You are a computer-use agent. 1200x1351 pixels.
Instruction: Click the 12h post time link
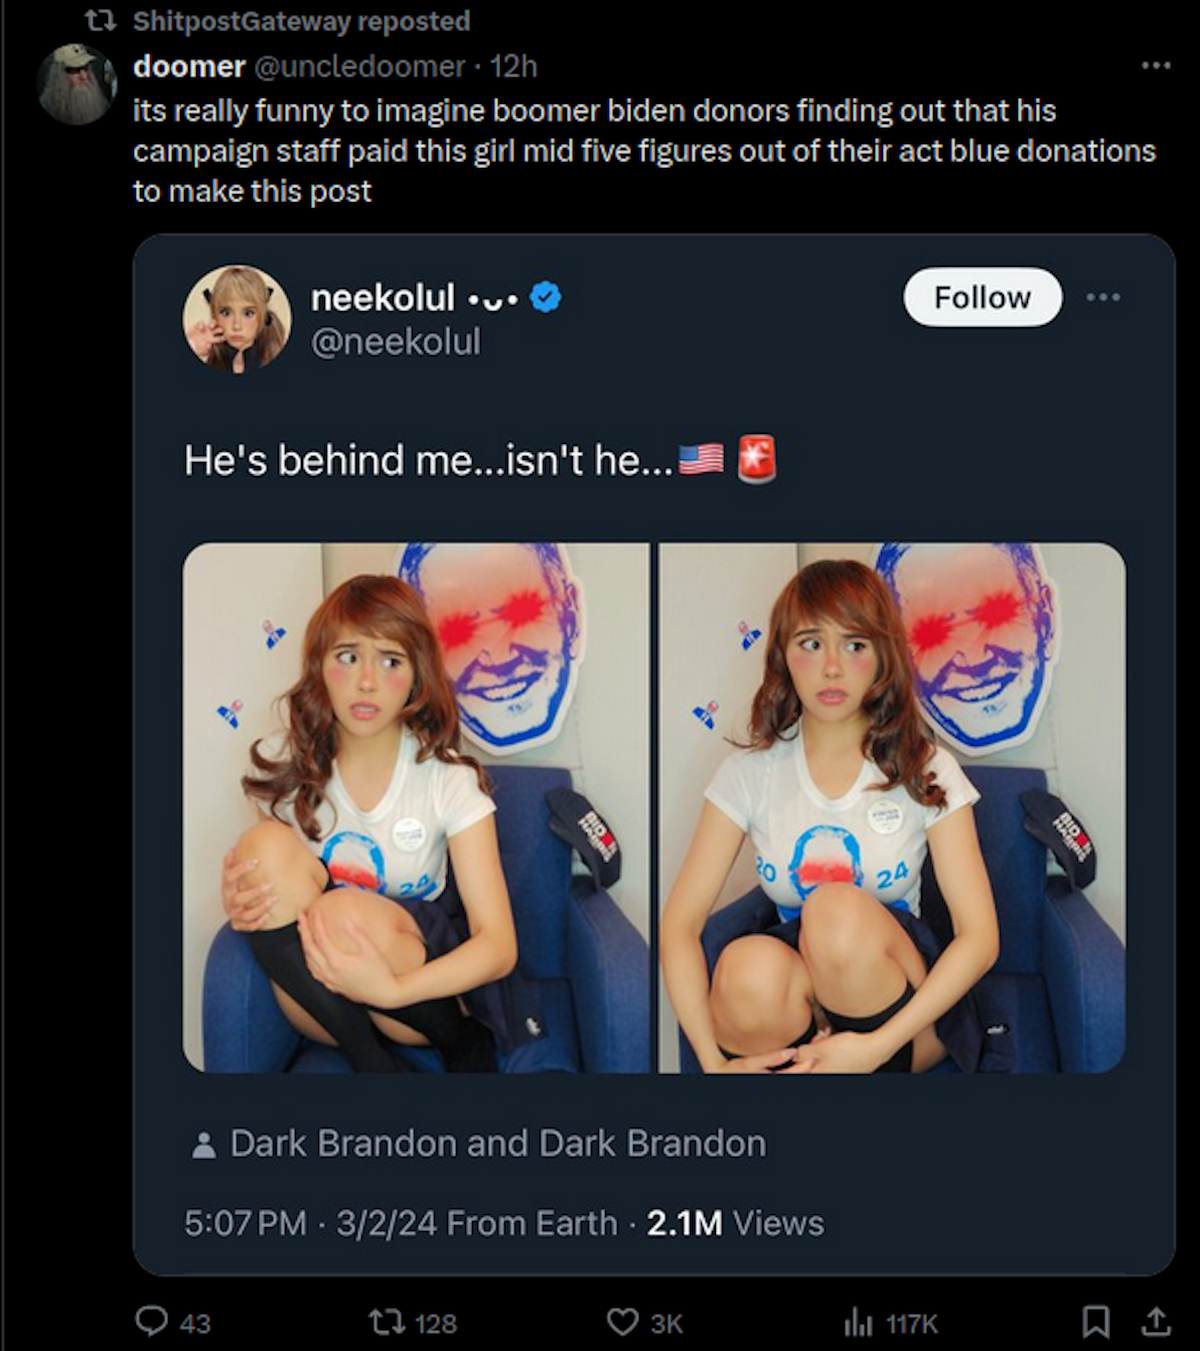coord(514,66)
